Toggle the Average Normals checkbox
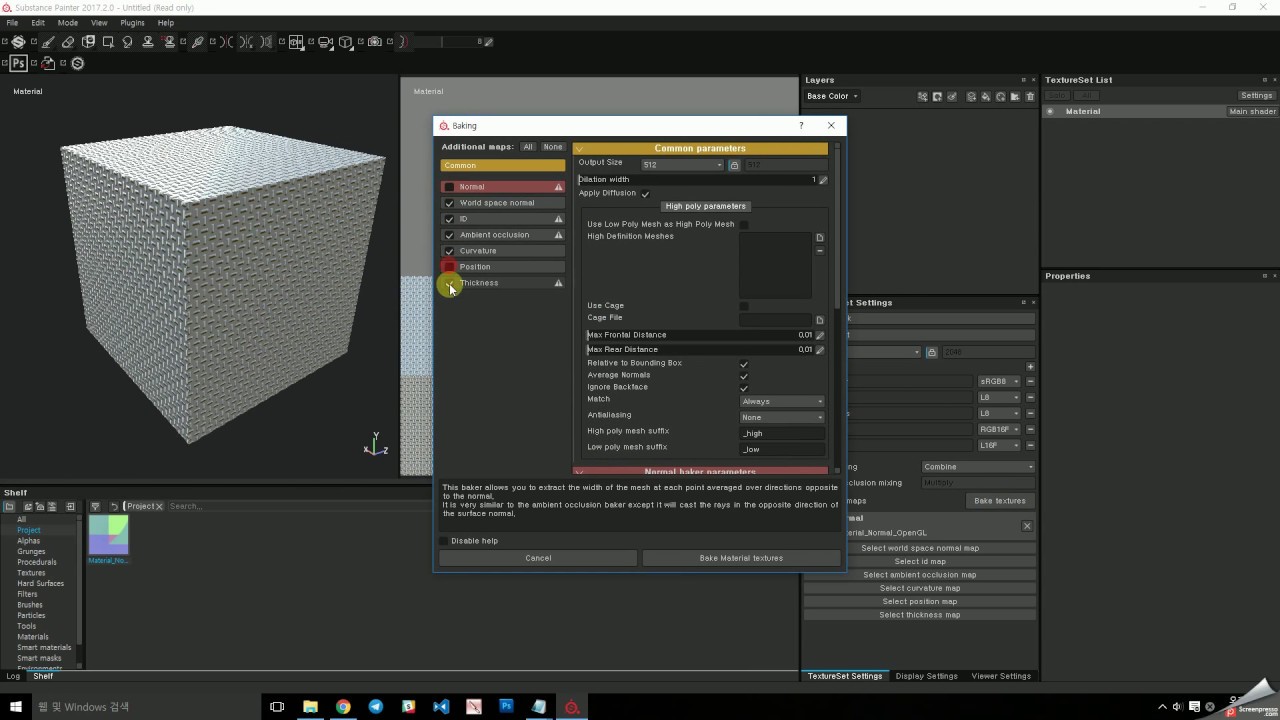This screenshot has height=720, width=1280. [x=743, y=376]
